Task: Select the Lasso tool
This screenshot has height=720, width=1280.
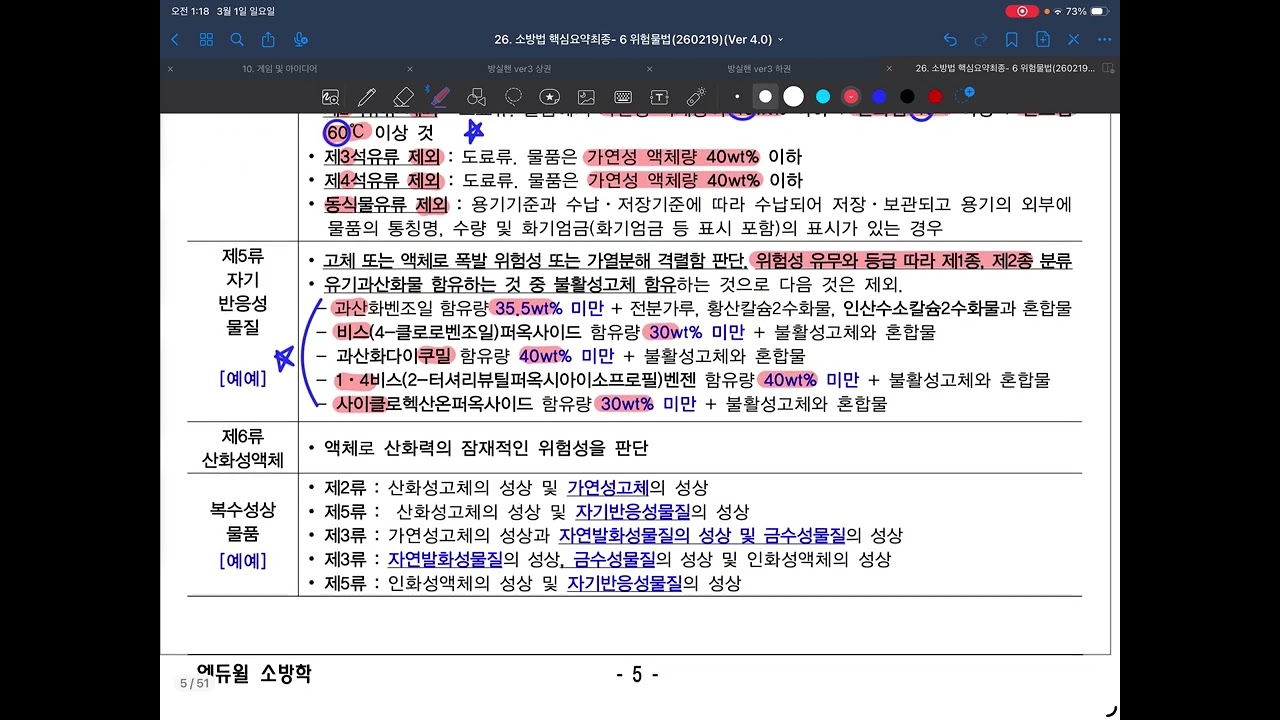Action: [513, 97]
